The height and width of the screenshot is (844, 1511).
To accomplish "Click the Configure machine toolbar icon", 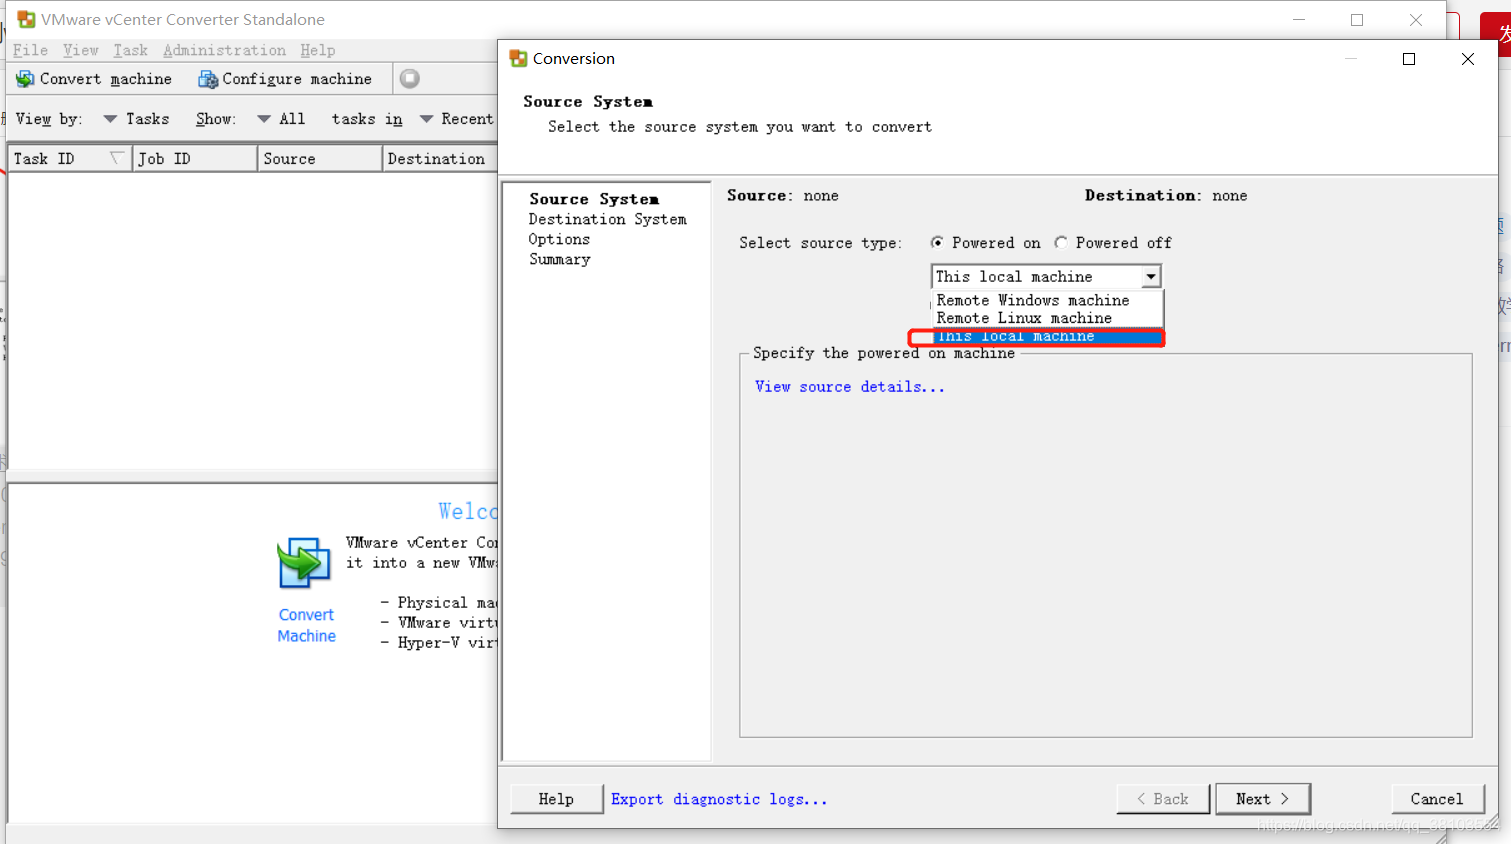I will (x=208, y=79).
